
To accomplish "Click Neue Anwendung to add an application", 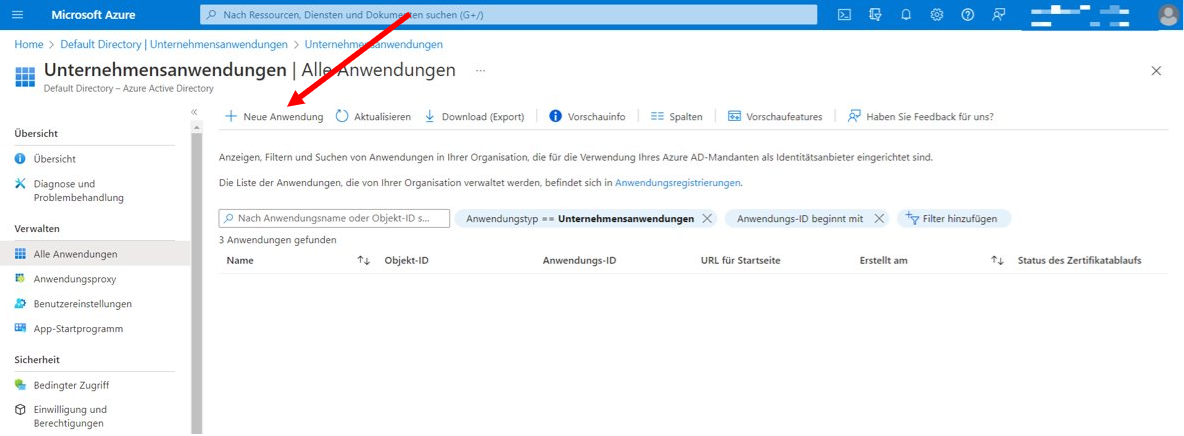I will (x=274, y=116).
